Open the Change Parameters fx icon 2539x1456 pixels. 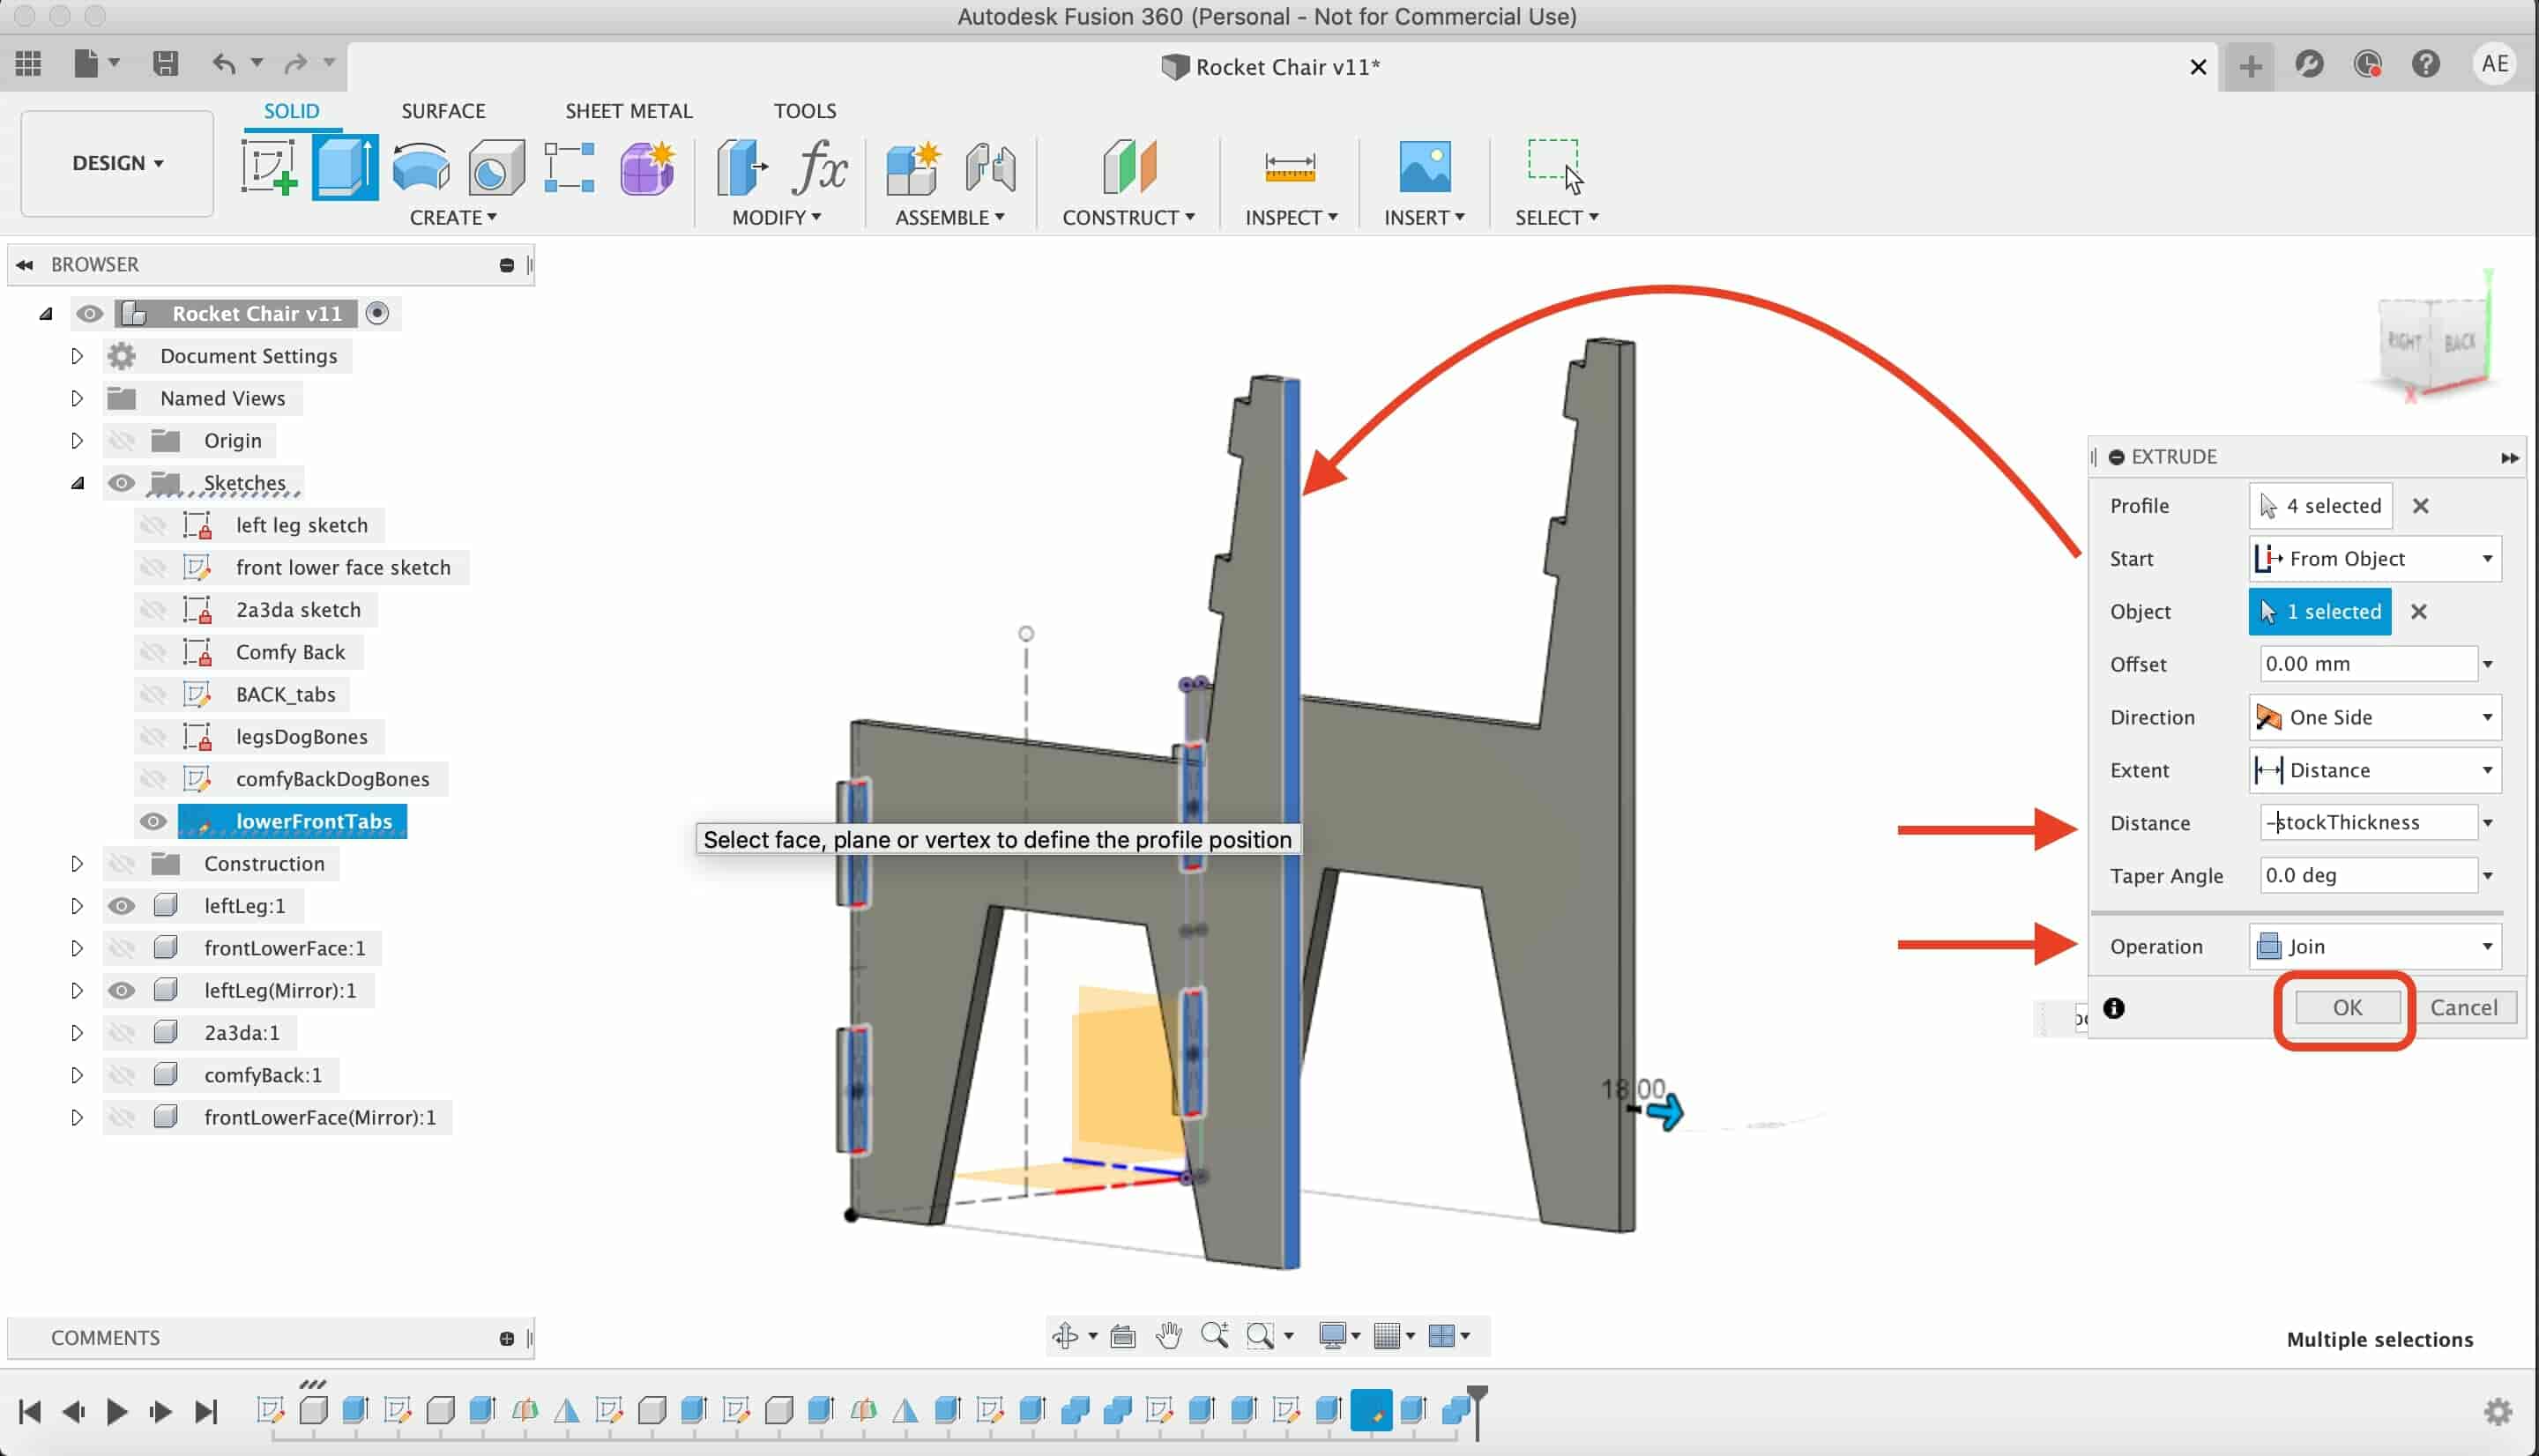(819, 167)
